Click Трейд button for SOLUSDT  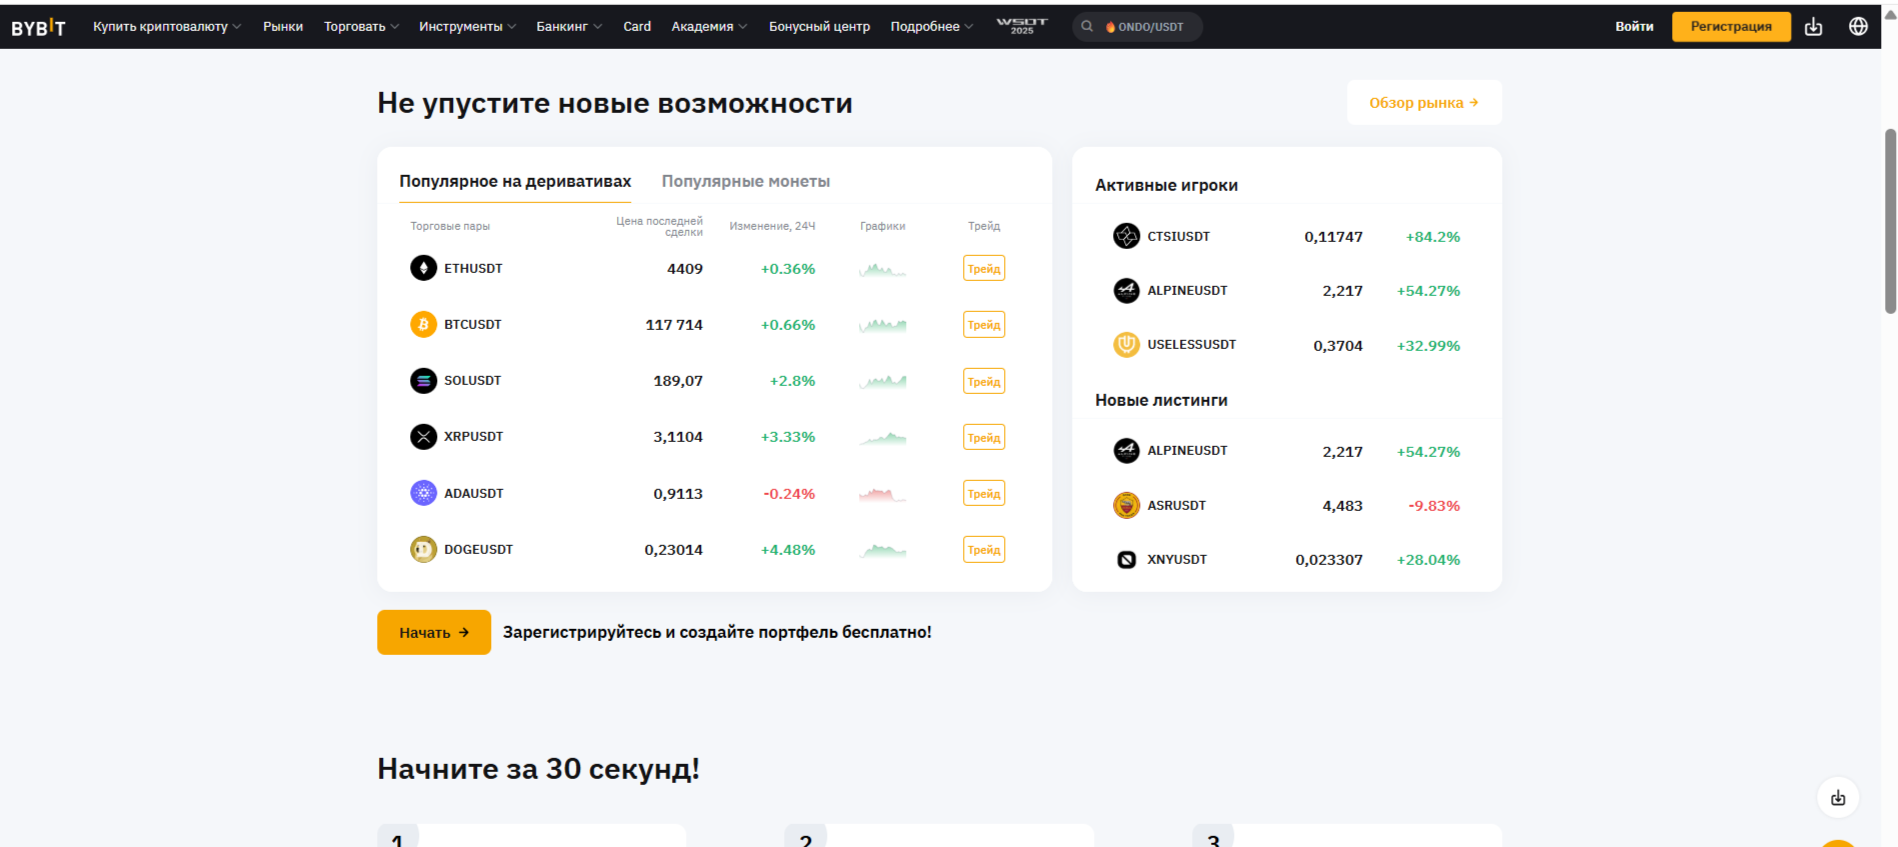click(984, 381)
